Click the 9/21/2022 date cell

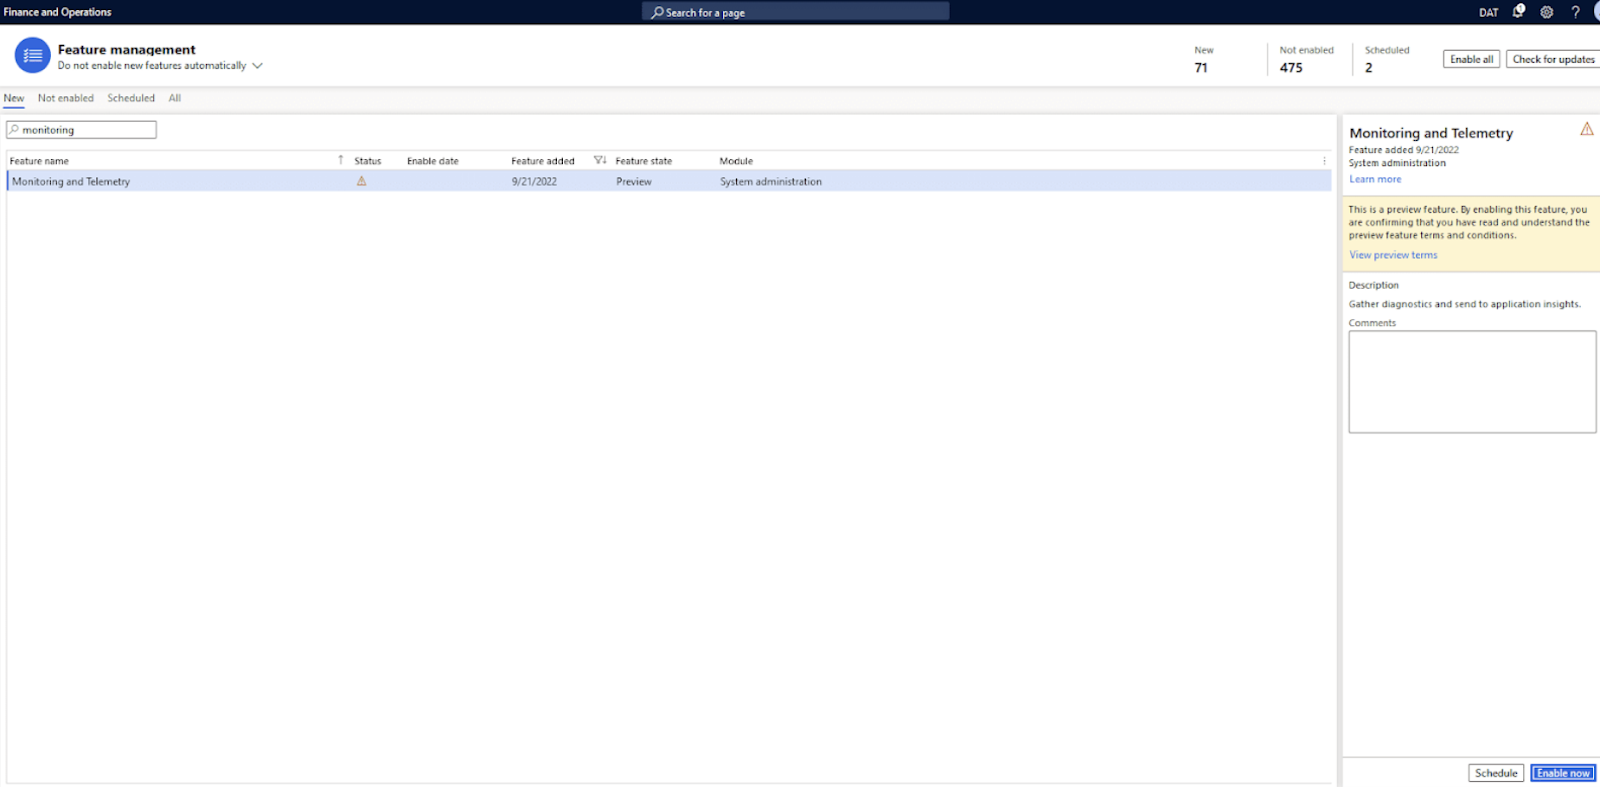point(534,182)
